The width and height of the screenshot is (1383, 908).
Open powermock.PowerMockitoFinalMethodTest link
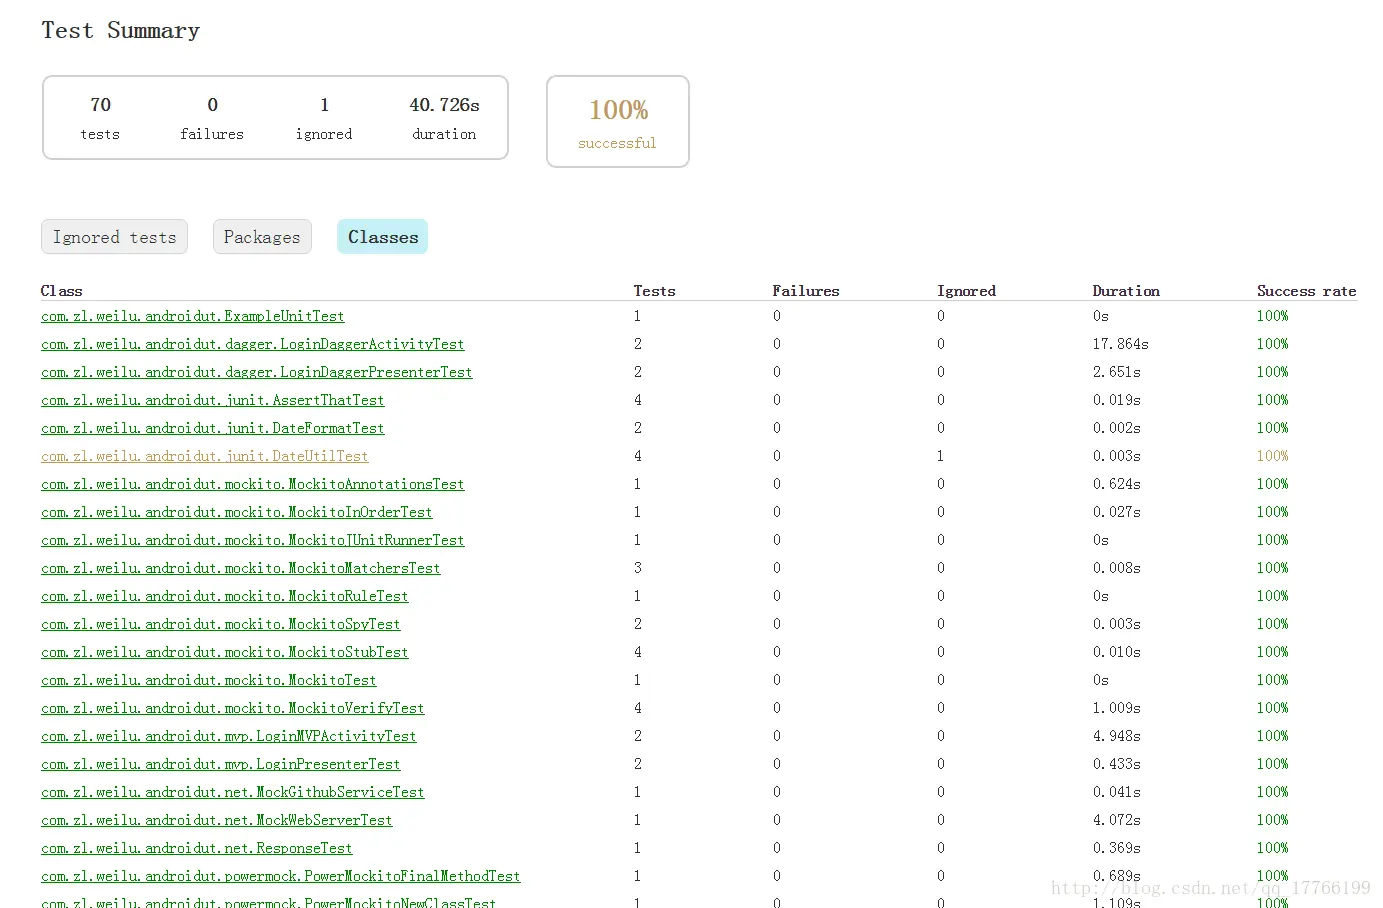point(281,876)
